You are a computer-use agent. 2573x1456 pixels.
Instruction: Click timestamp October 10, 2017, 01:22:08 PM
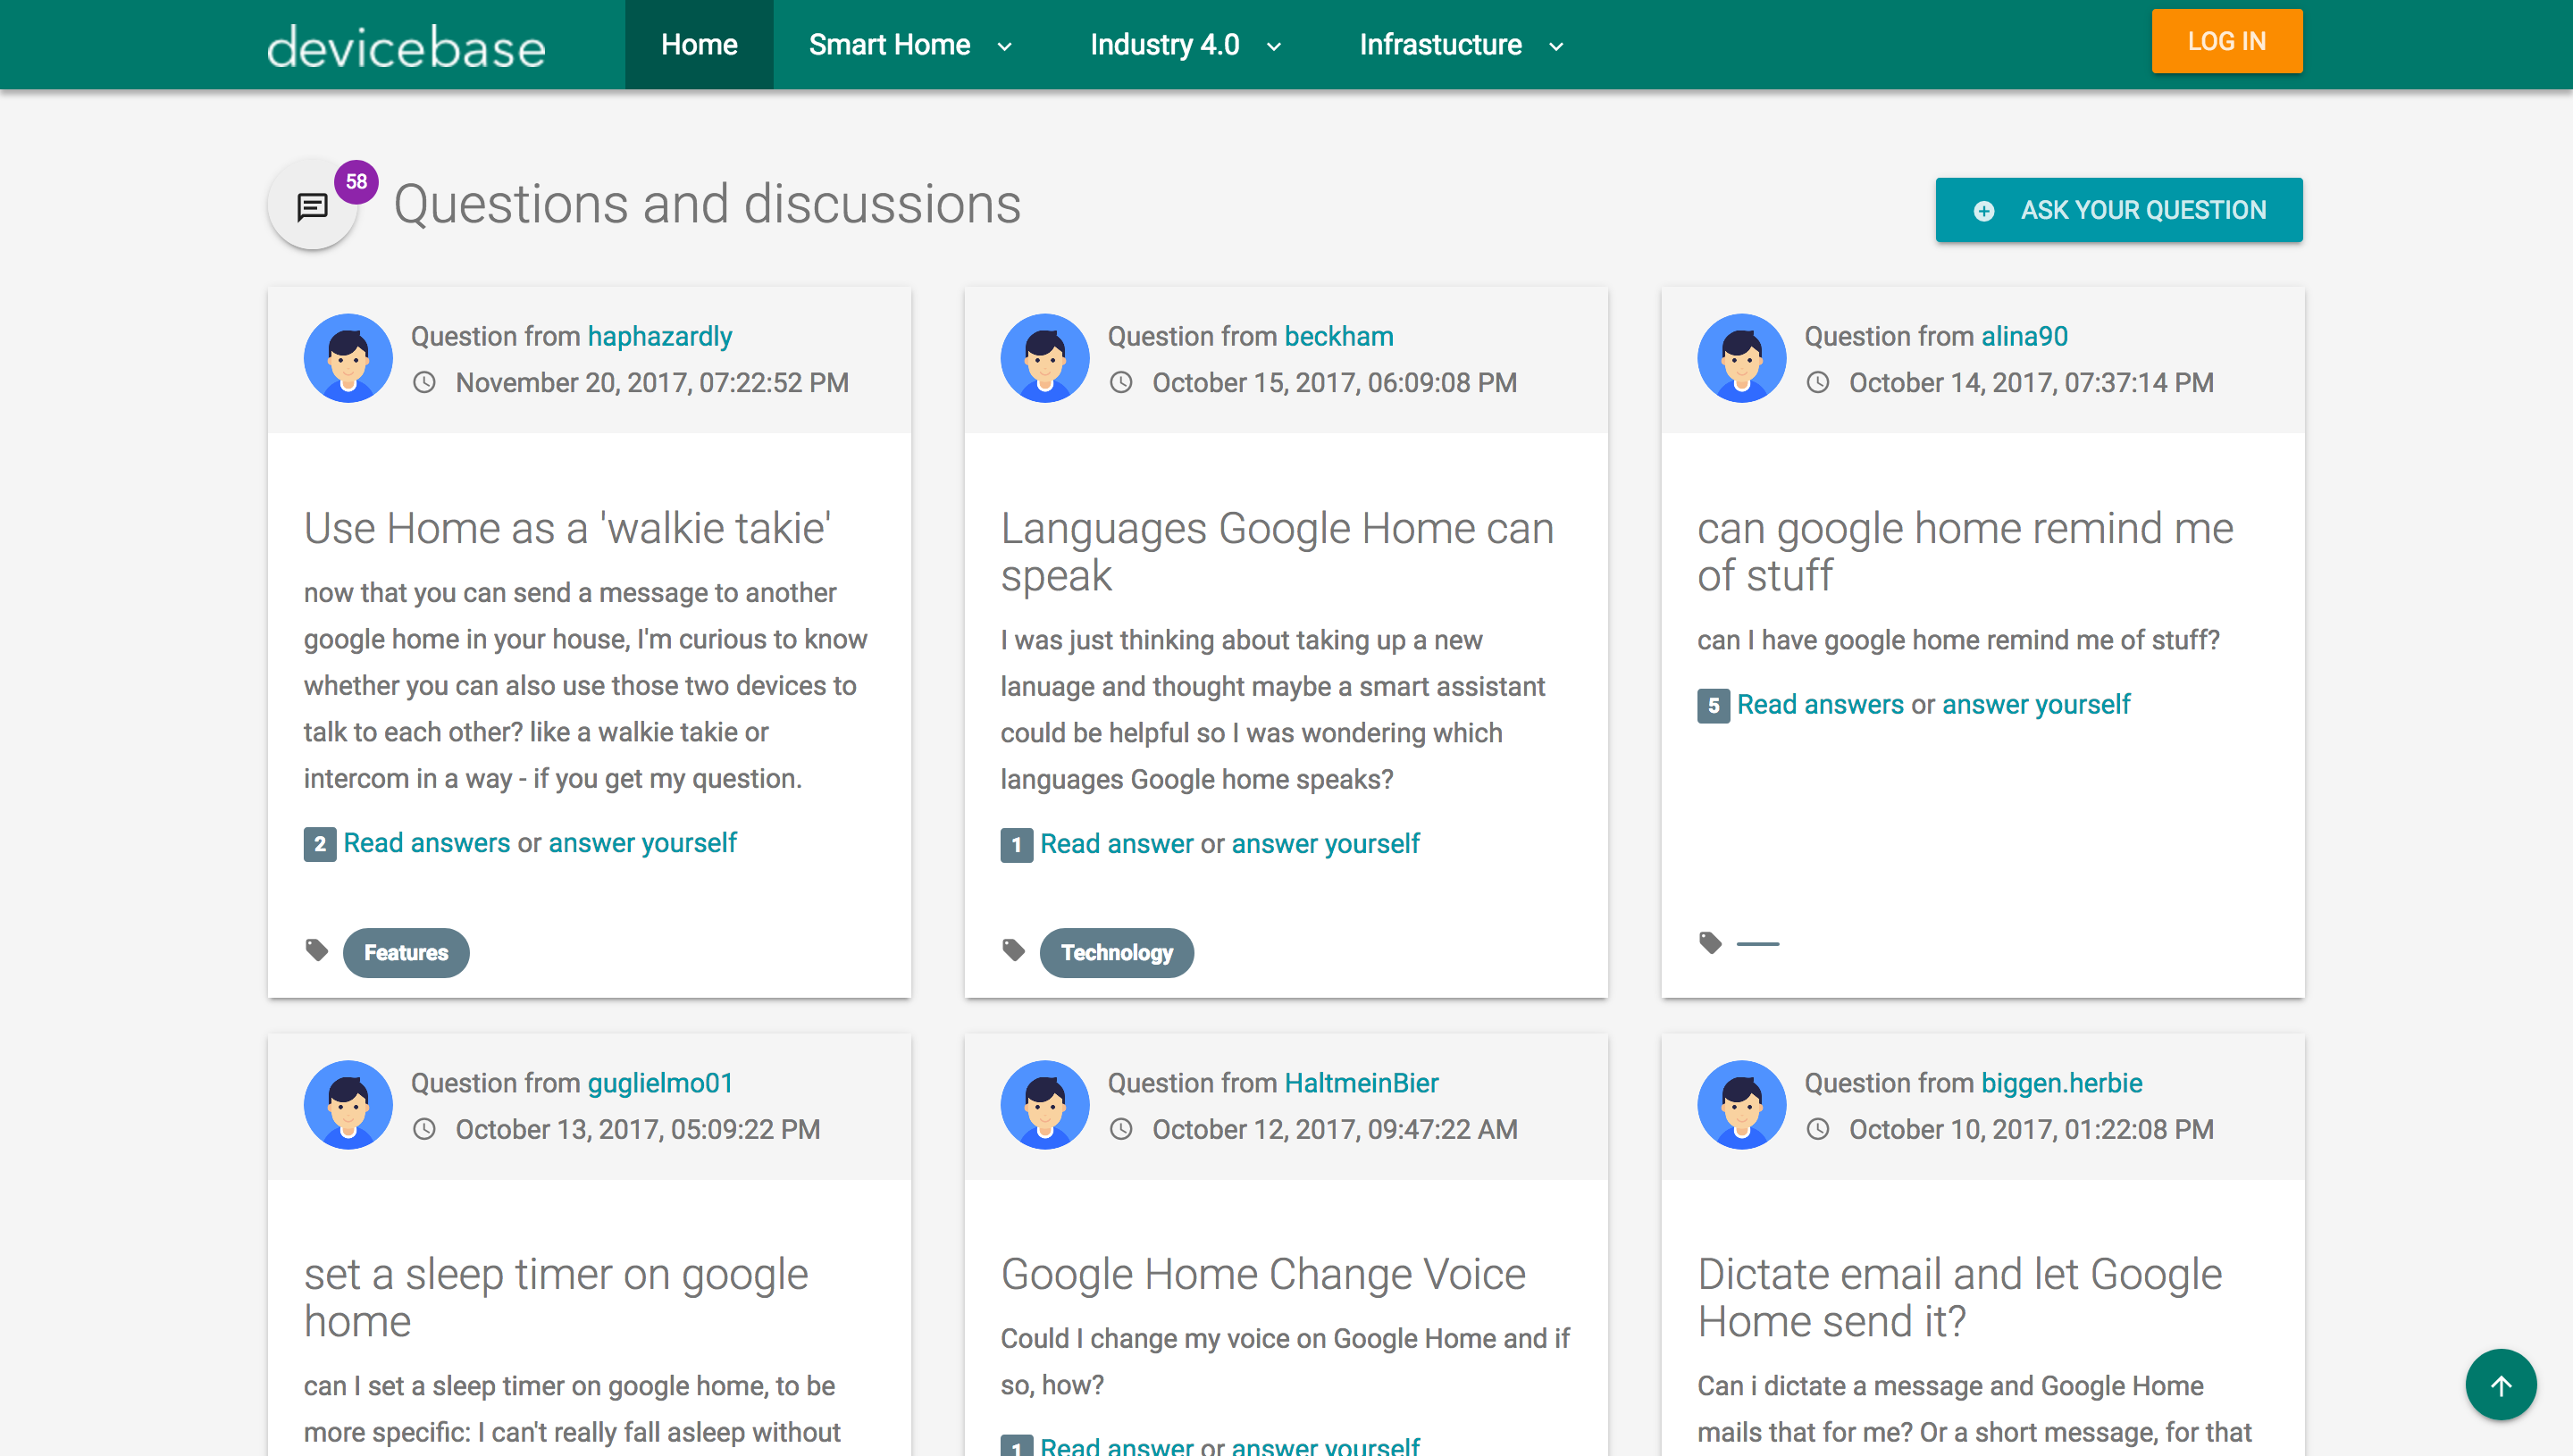[x=2031, y=1129]
